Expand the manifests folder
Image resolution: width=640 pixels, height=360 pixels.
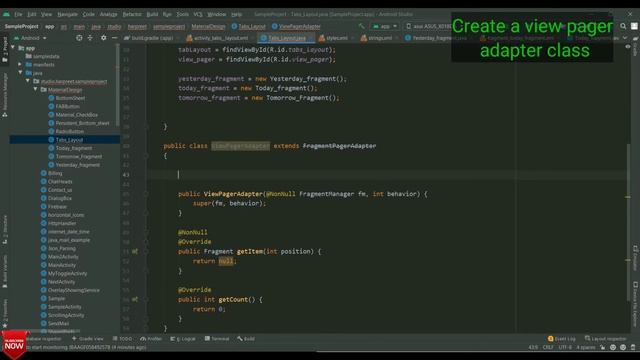click(20, 64)
